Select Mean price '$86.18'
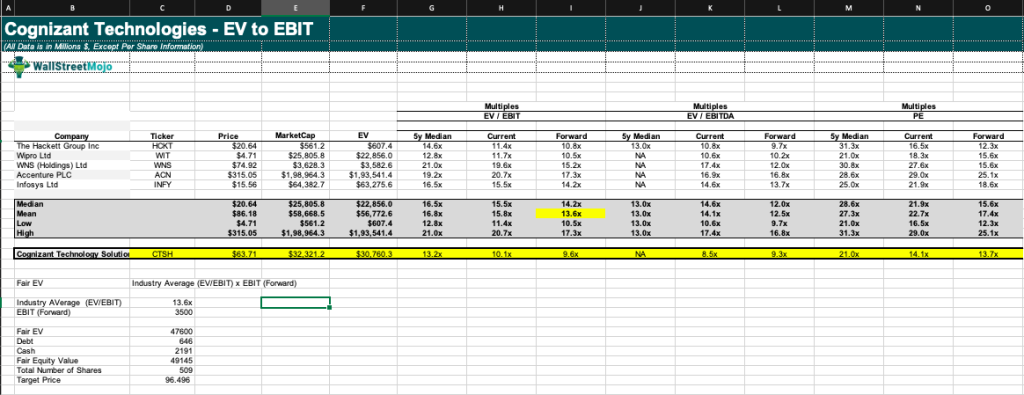The width and height of the screenshot is (1024, 395). point(228,213)
